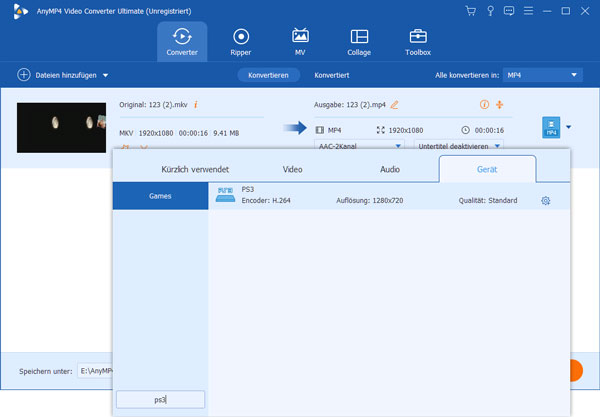The image size is (600, 417).
Task: Rename output file with pencil icon
Action: [x=394, y=105]
